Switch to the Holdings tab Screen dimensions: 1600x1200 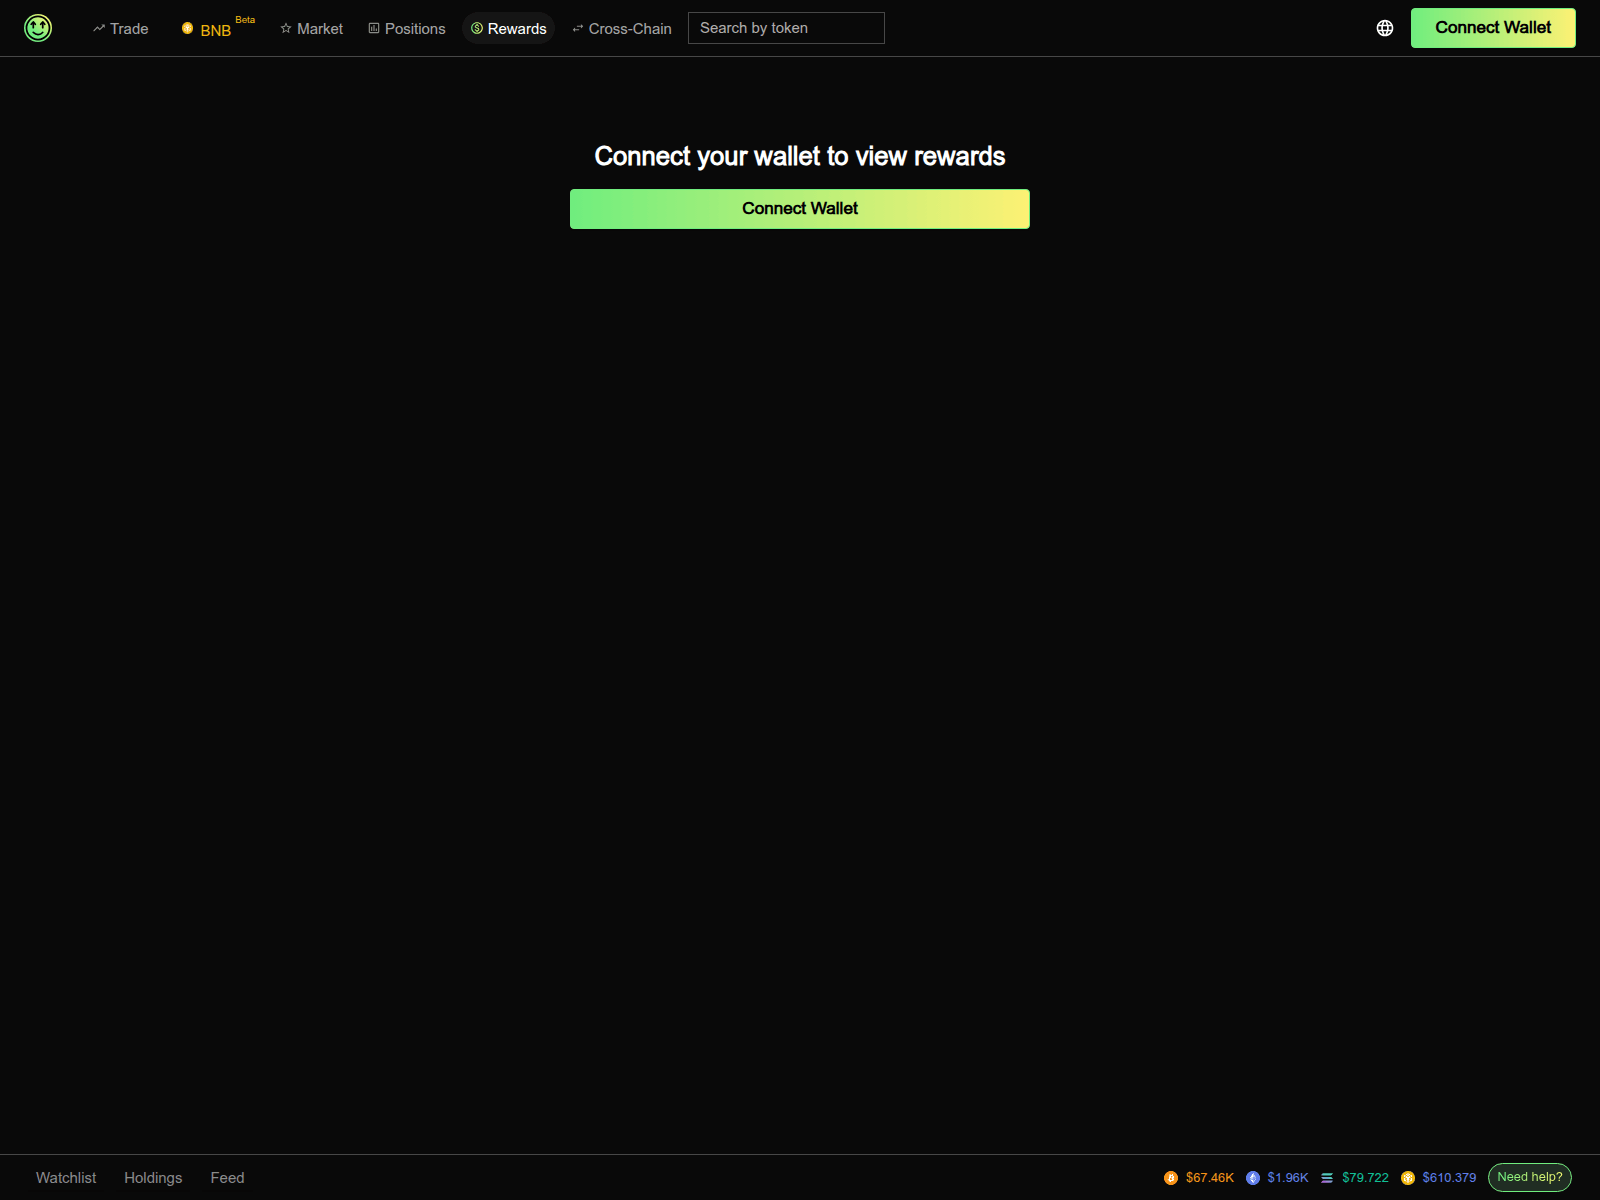[x=152, y=1178]
